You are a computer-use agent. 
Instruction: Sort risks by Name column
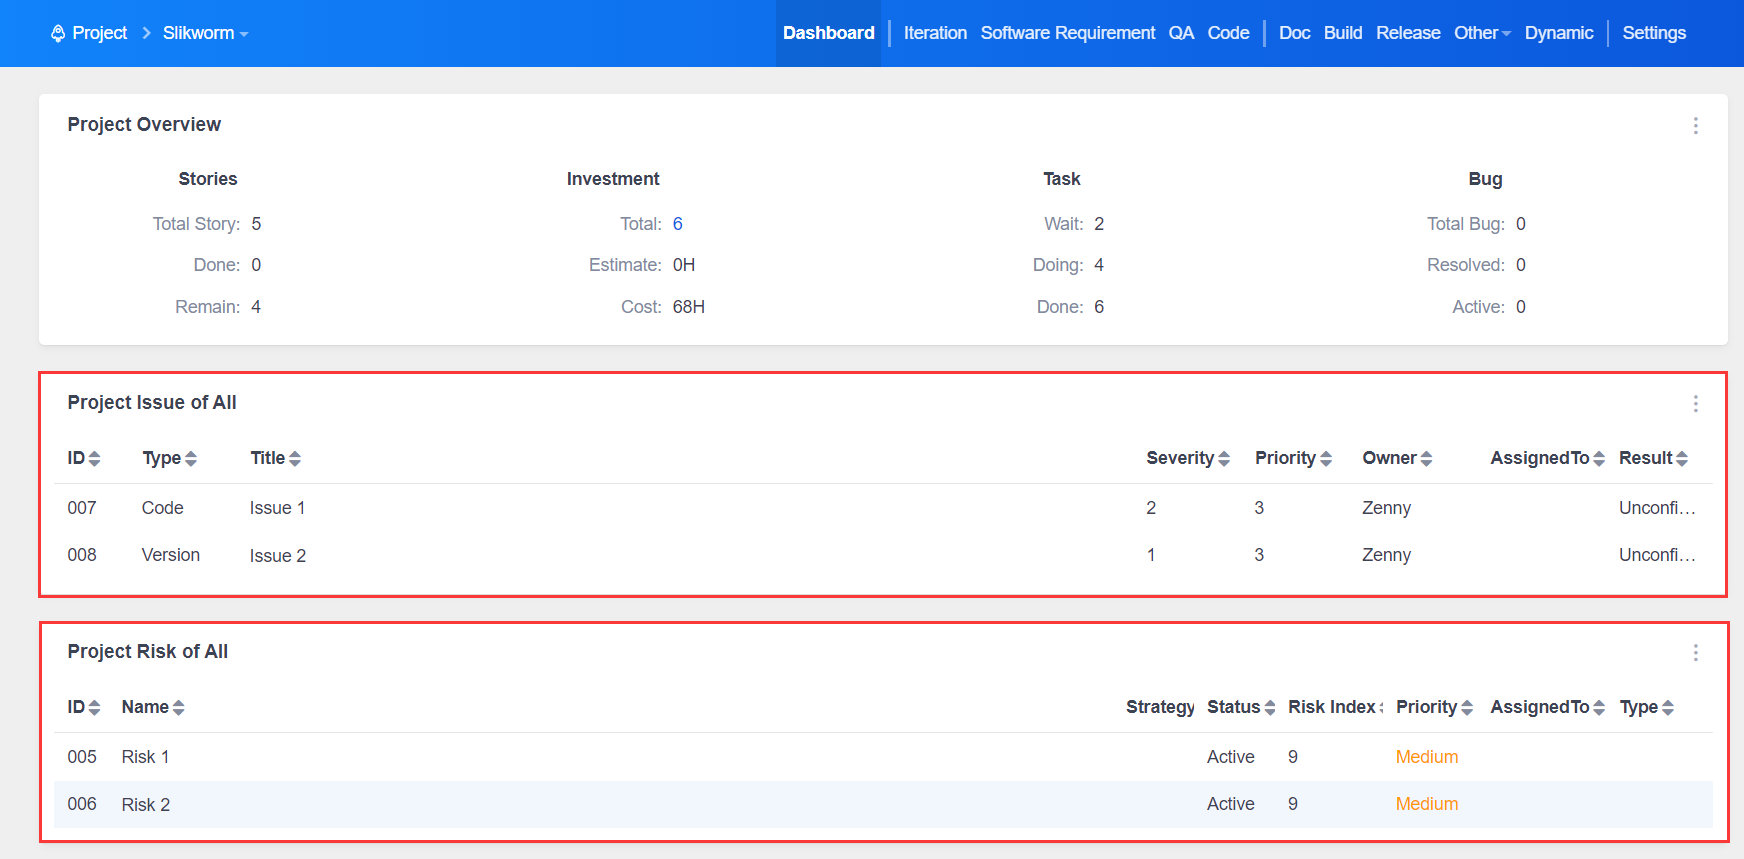(x=178, y=708)
